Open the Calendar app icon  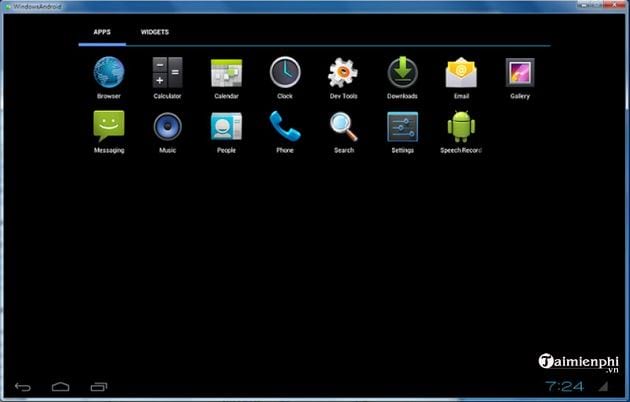coord(226,73)
